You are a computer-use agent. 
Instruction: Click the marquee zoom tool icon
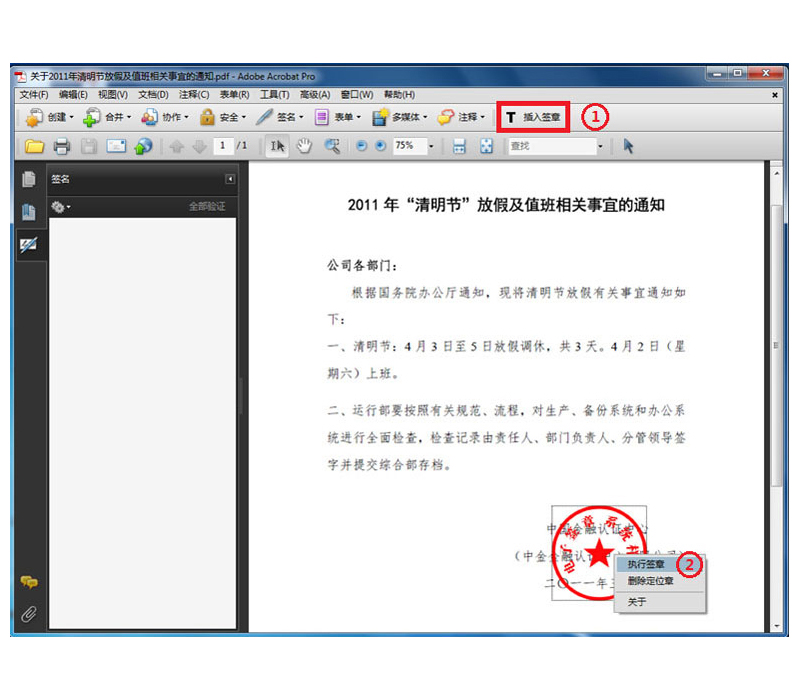tap(332, 146)
